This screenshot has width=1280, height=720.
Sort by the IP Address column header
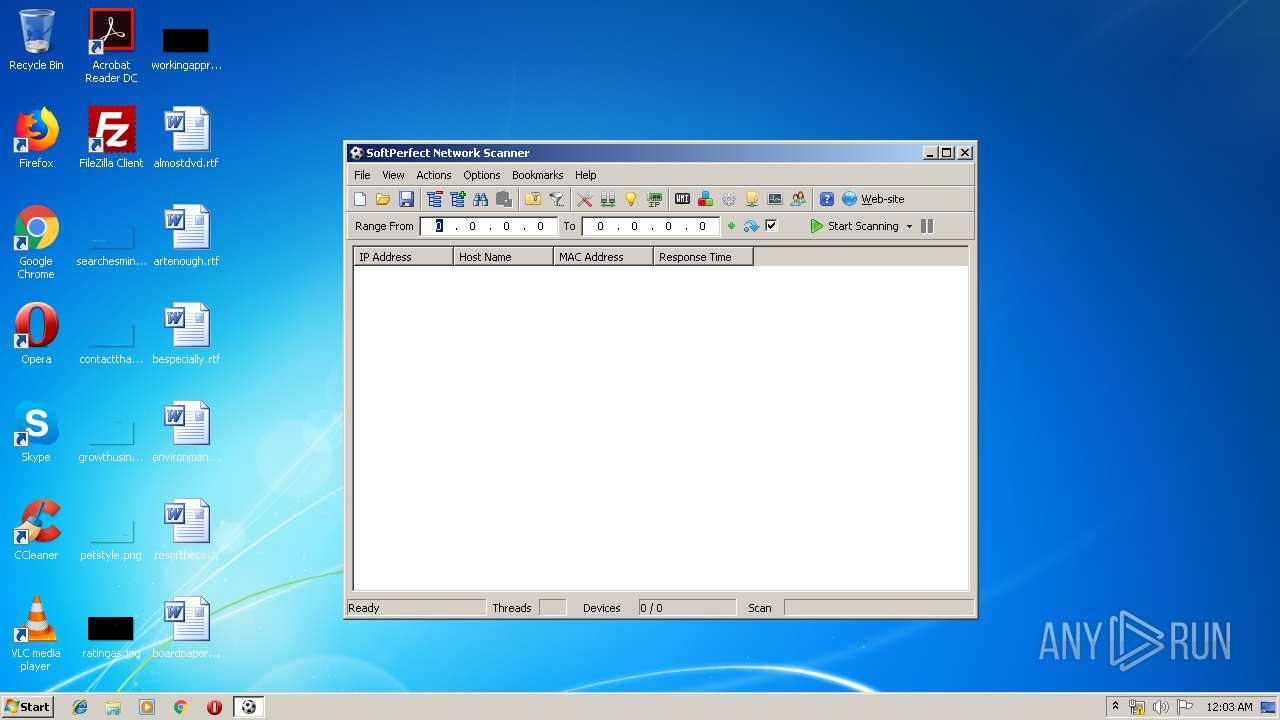(403, 257)
